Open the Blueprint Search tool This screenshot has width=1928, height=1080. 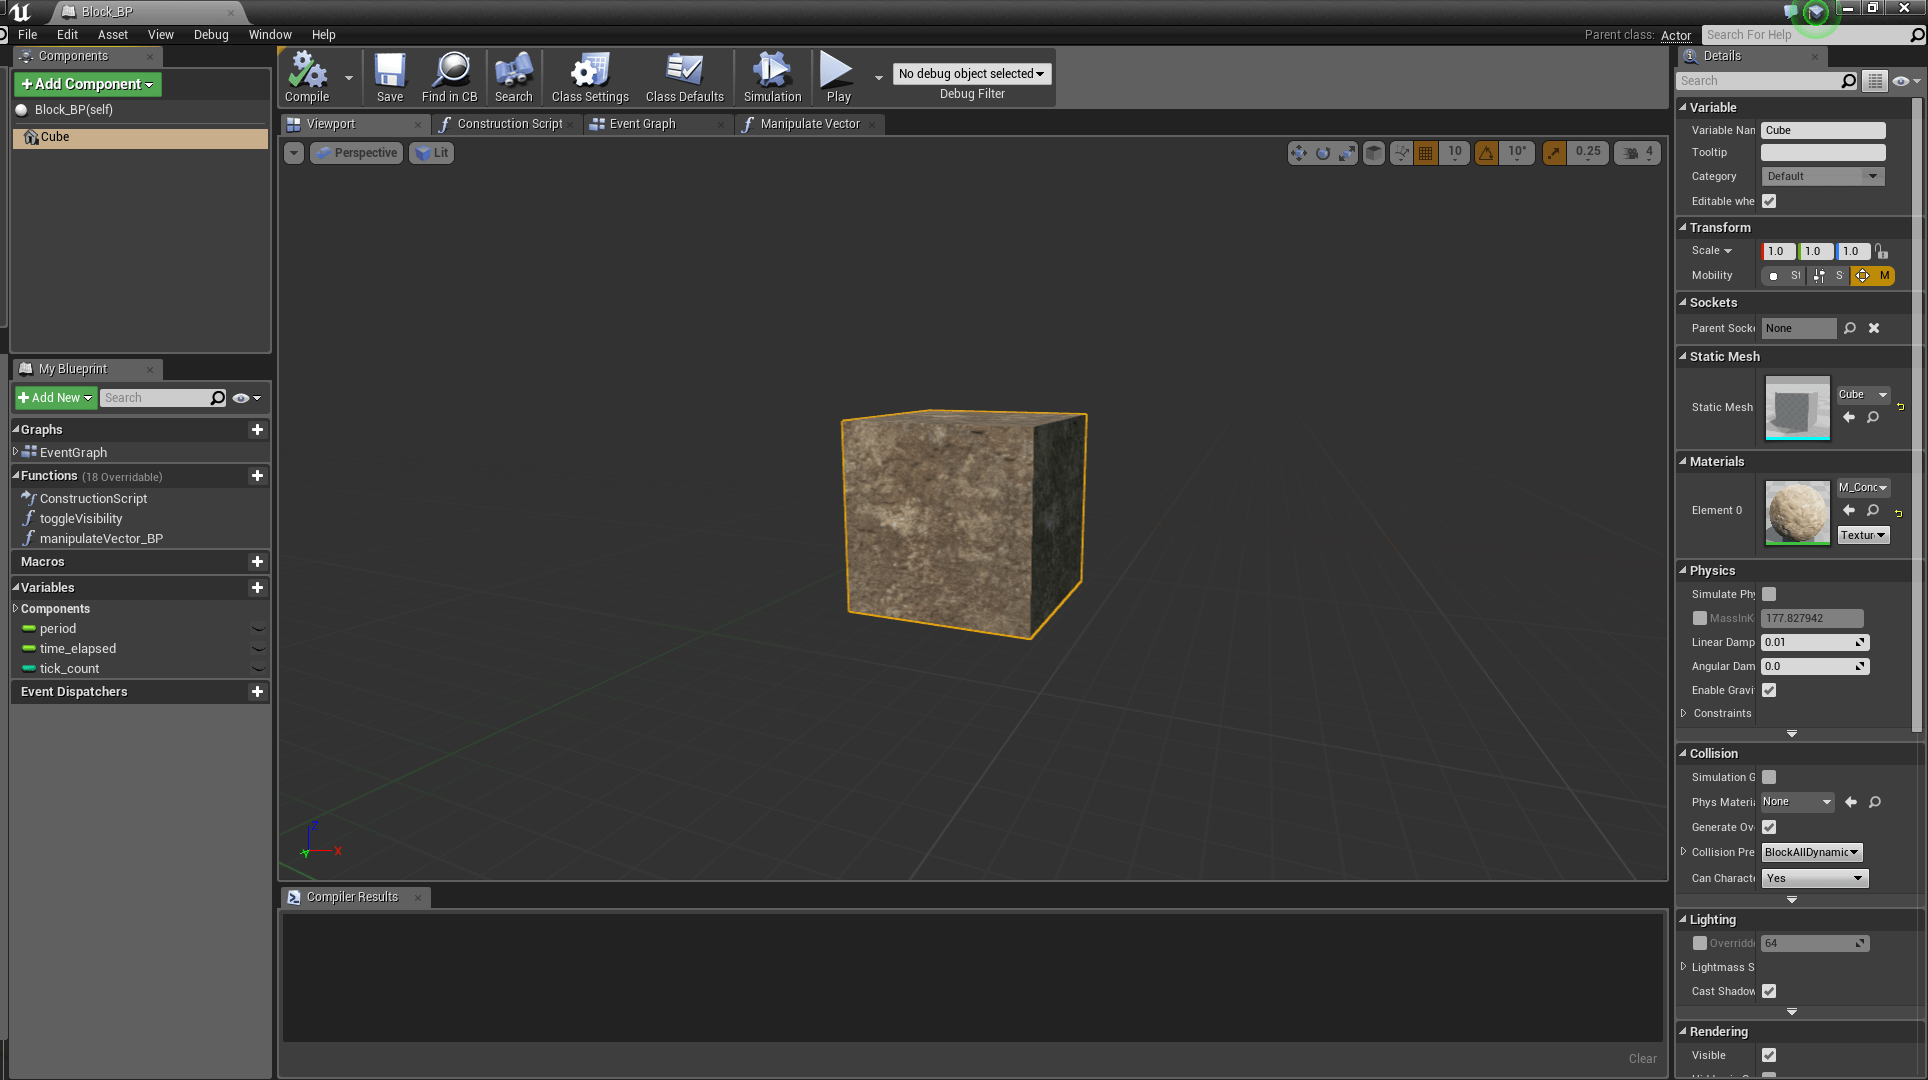513,75
